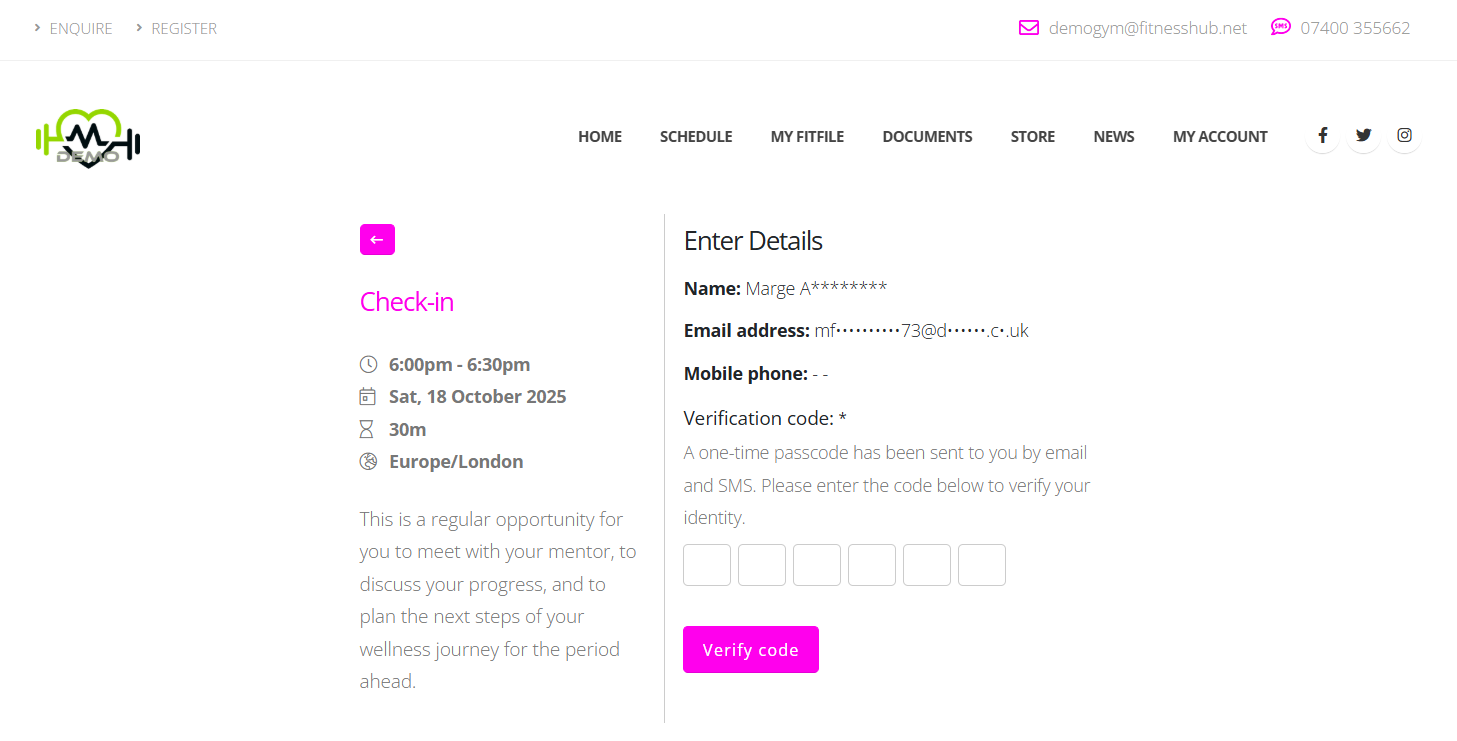Focus the last verification code box

click(982, 565)
